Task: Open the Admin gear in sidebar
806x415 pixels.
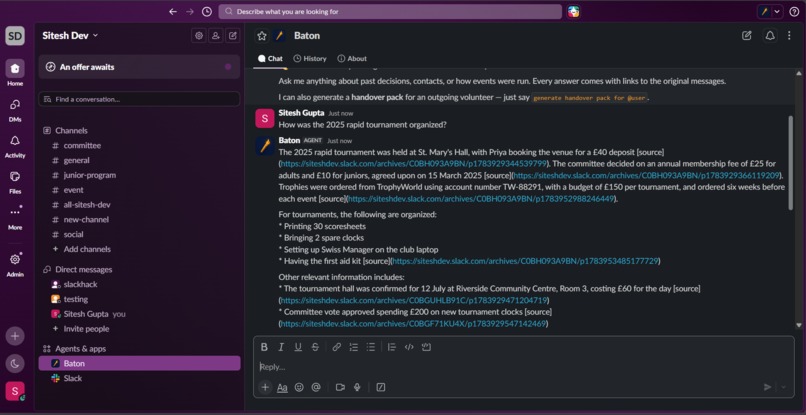Action: click(15, 264)
